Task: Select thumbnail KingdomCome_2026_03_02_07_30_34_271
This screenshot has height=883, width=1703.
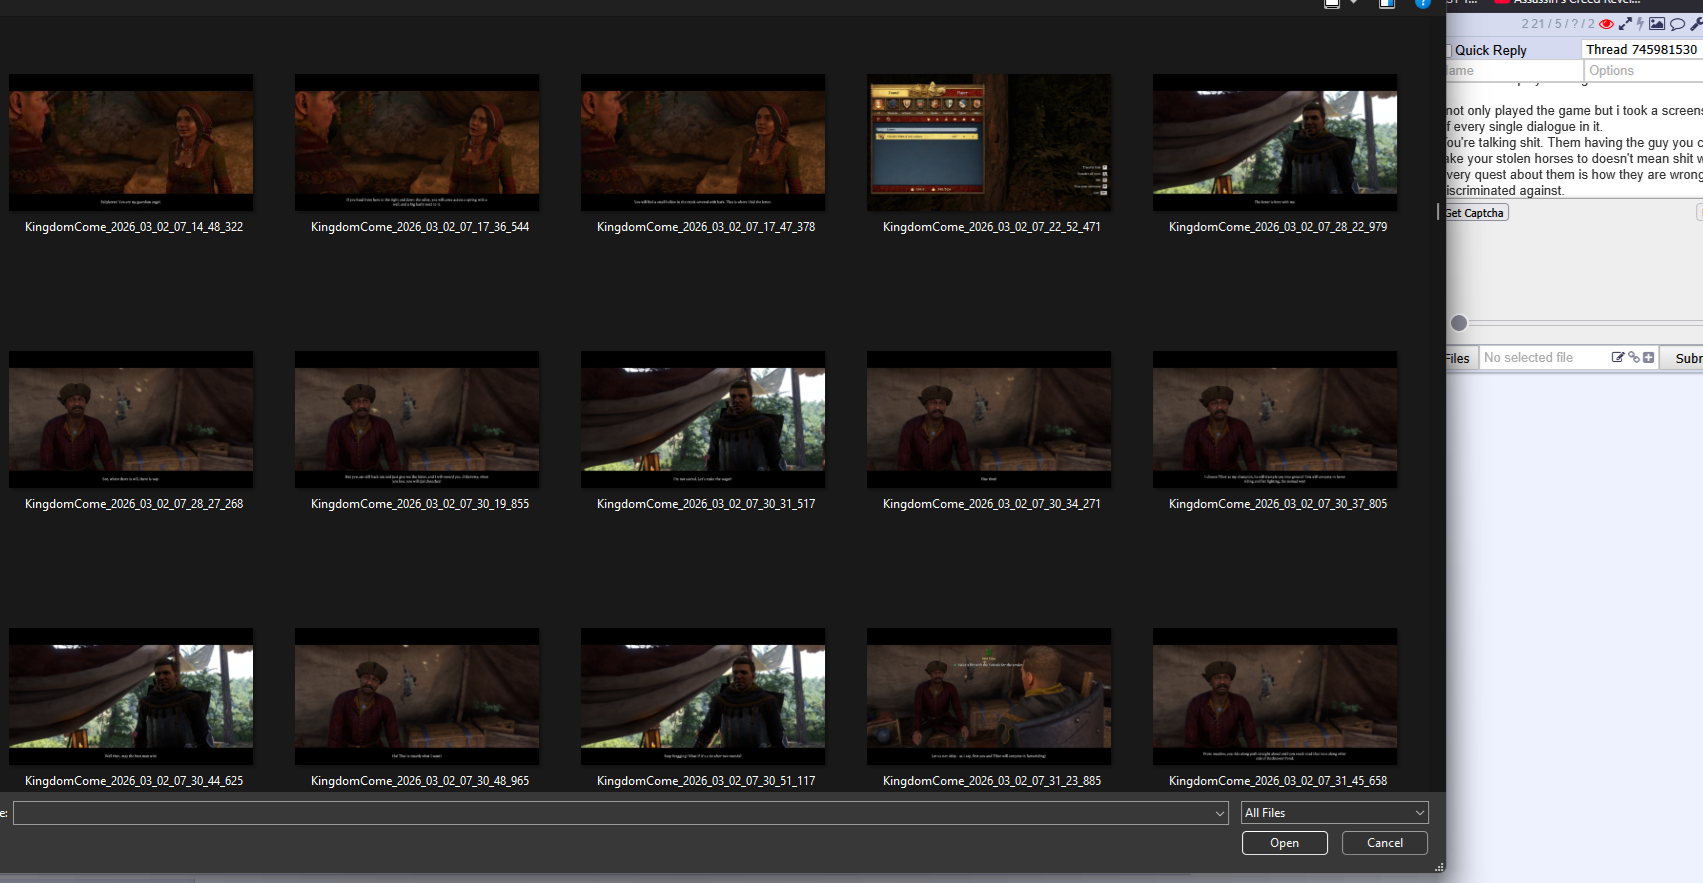Action: tap(989, 420)
